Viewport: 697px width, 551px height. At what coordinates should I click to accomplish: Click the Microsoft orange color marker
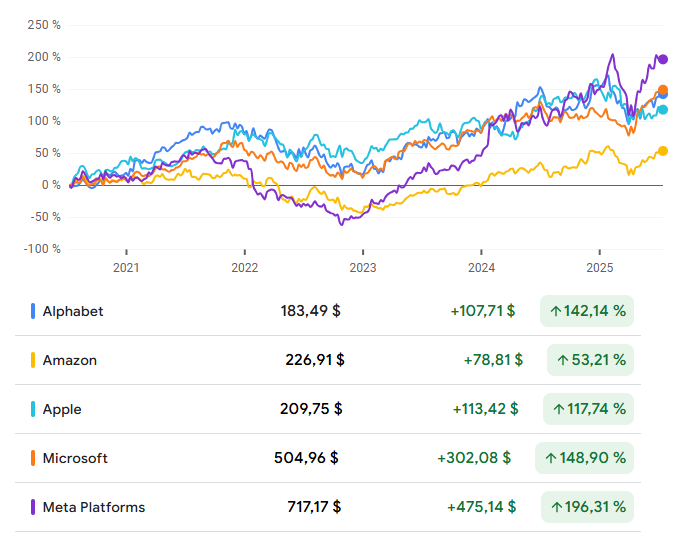tap(33, 458)
